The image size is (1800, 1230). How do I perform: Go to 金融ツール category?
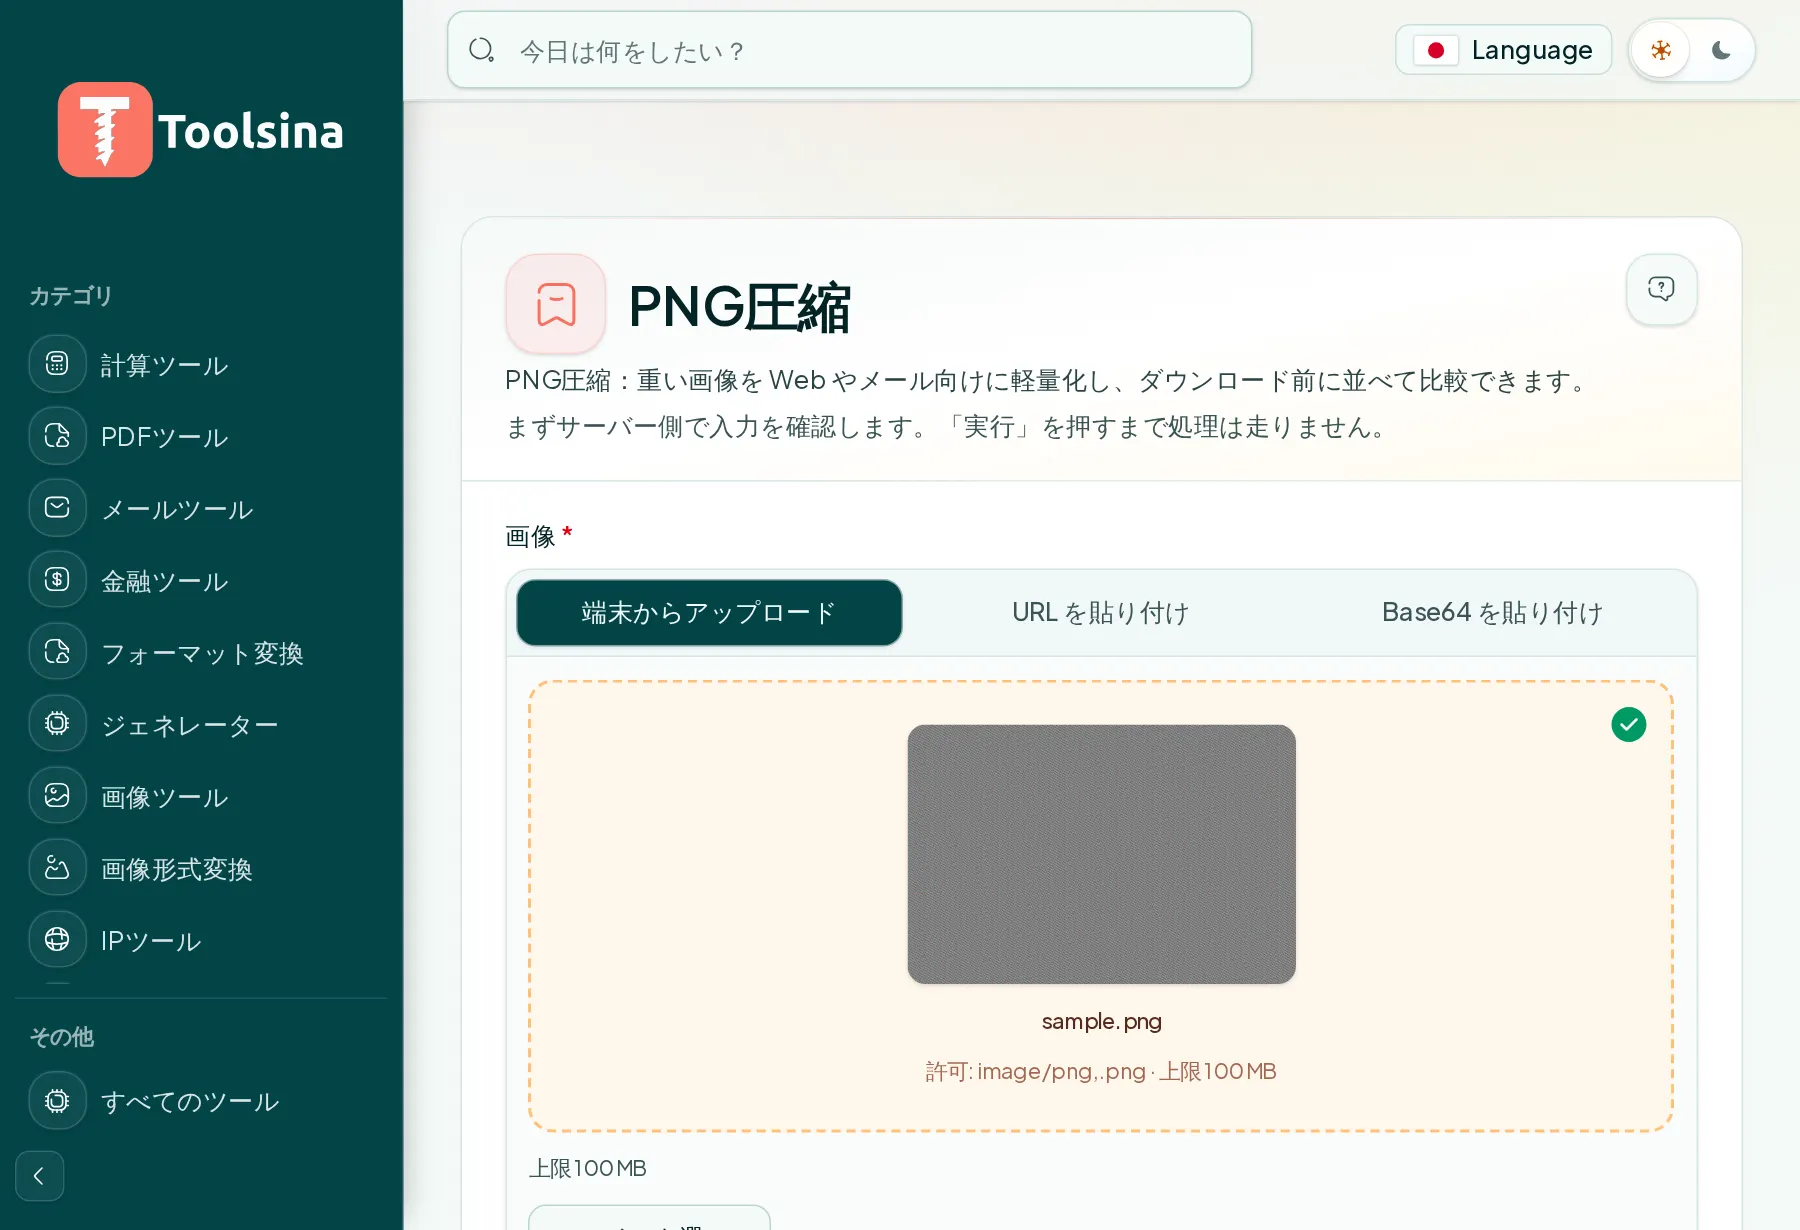[x=164, y=581]
